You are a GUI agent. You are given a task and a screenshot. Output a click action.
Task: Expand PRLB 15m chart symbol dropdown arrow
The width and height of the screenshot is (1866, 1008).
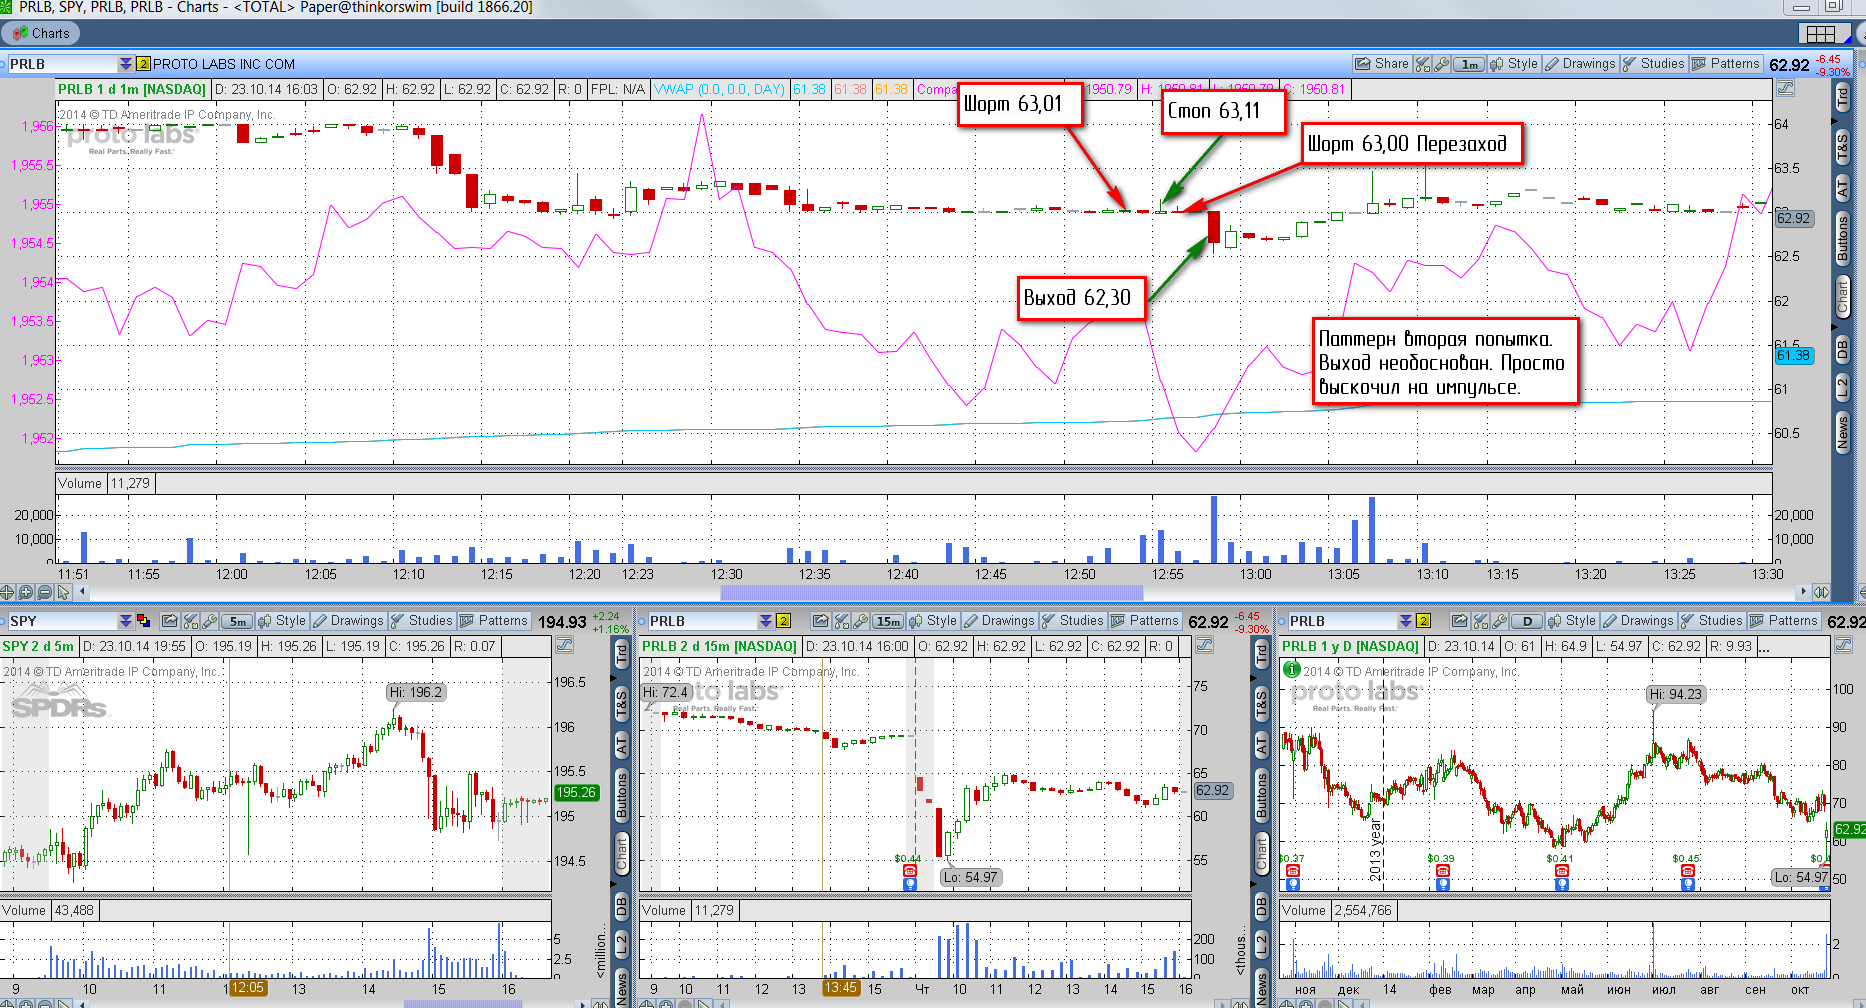pos(765,621)
